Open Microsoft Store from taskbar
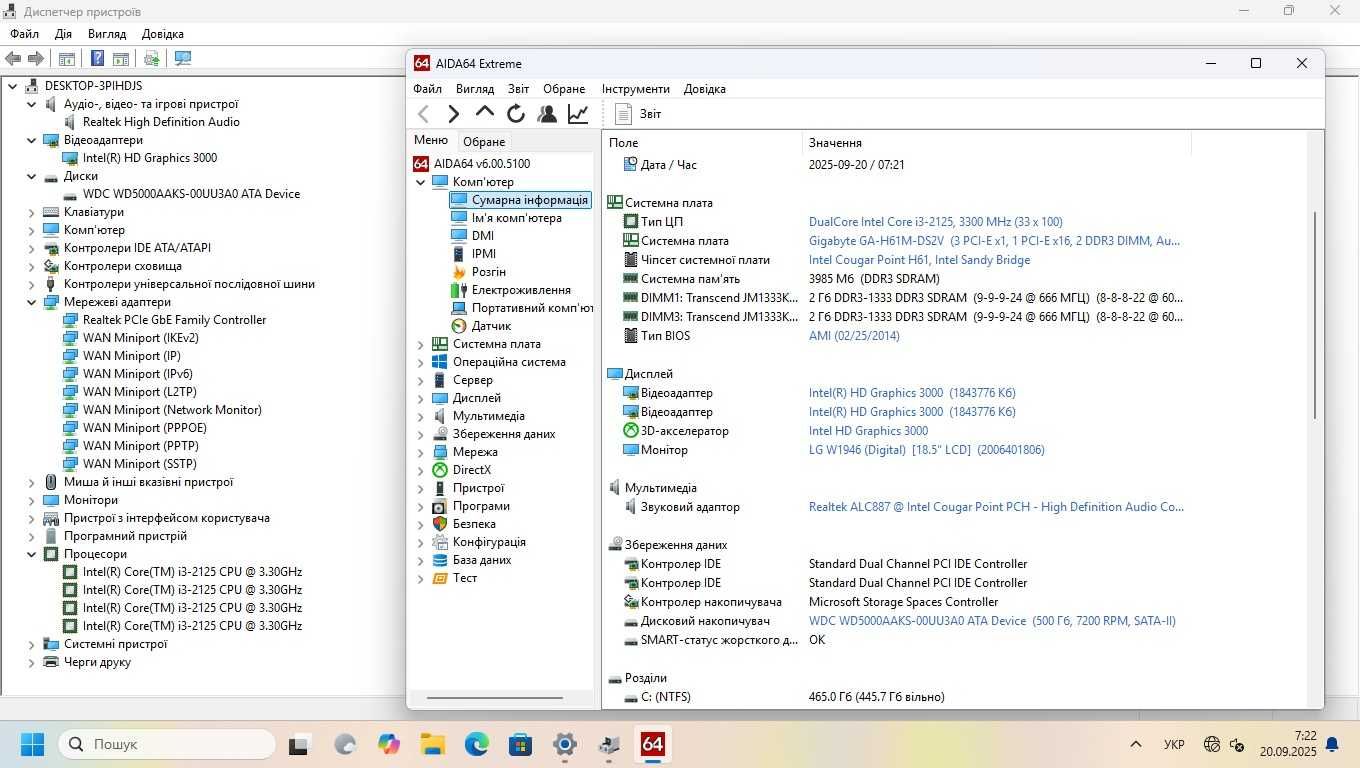1360x768 pixels. coord(520,745)
